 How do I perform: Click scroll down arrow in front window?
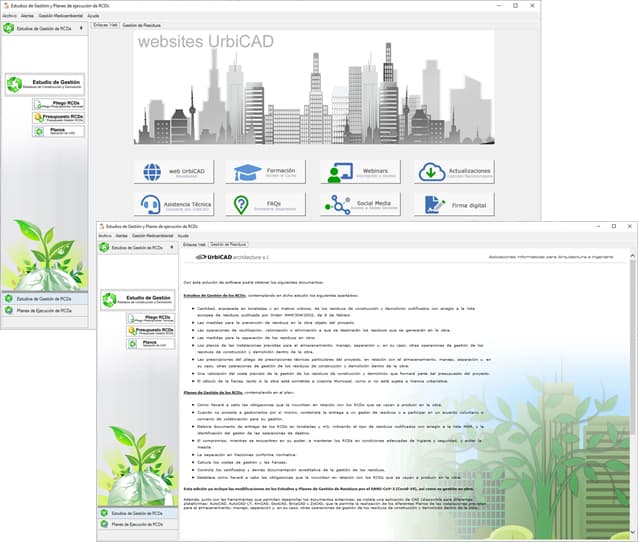633,532
